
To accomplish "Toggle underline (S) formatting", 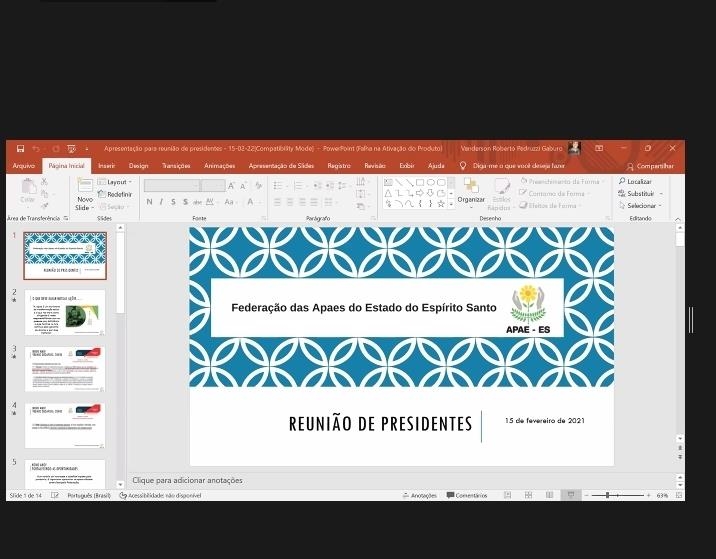I will coord(173,202).
